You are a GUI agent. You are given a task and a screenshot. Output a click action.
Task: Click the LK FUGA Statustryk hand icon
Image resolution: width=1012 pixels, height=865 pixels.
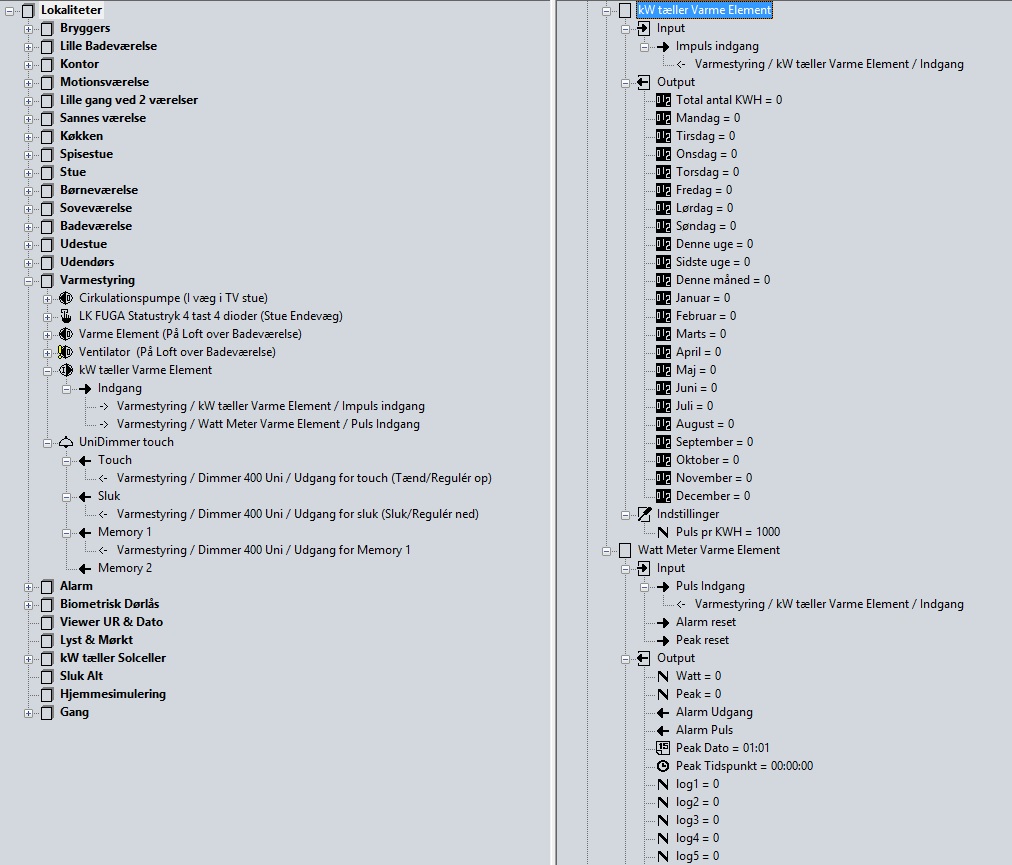[66, 316]
